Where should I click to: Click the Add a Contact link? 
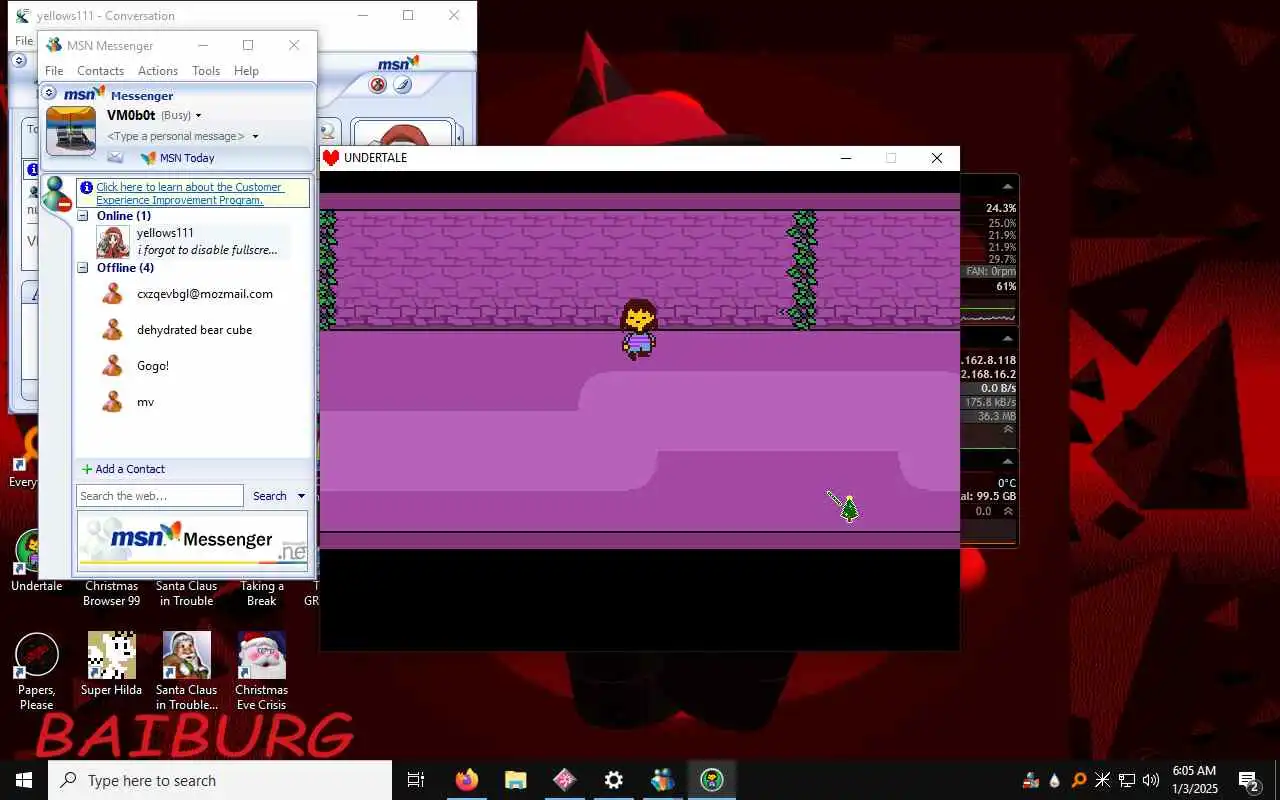[x=123, y=469]
